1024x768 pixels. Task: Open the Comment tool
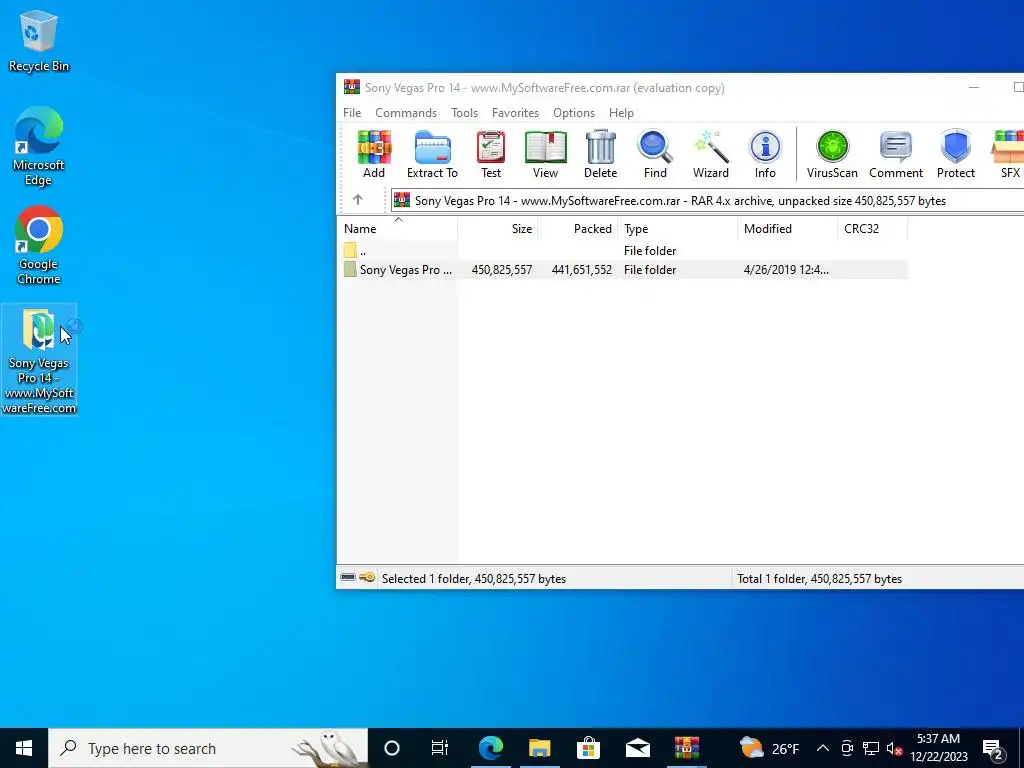[x=896, y=154]
